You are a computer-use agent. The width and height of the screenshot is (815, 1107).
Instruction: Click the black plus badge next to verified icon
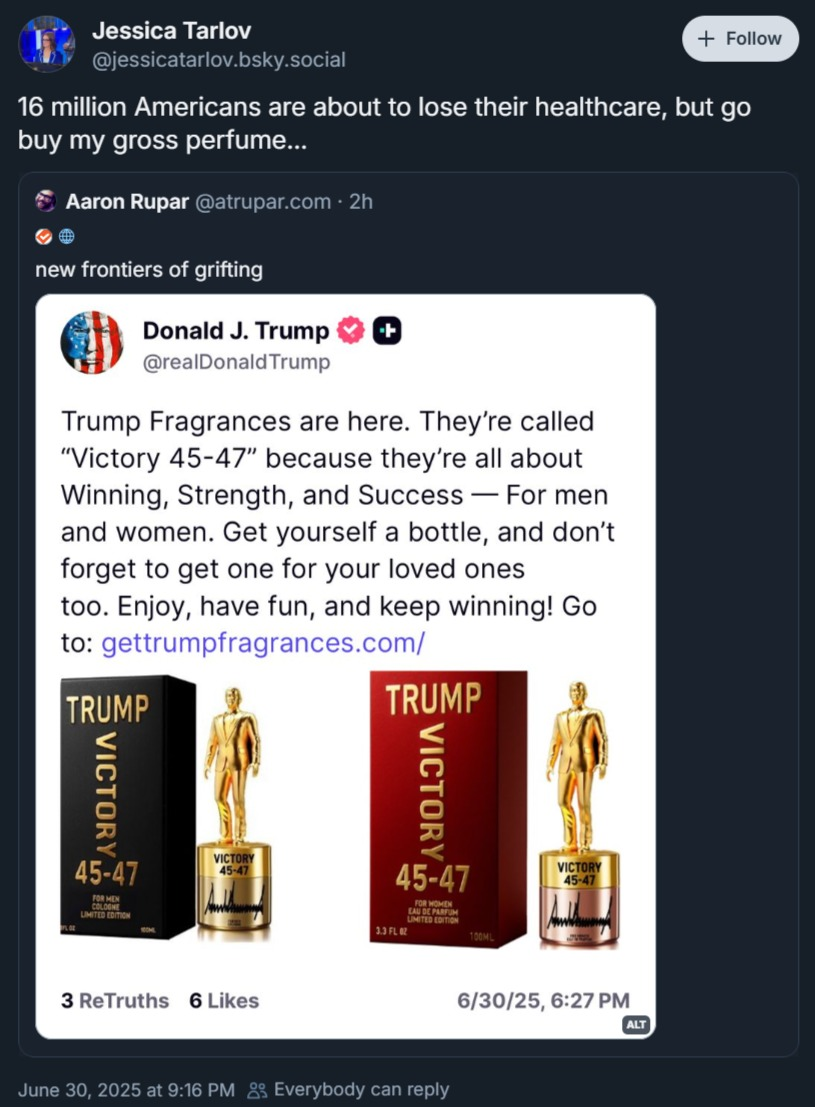click(387, 331)
